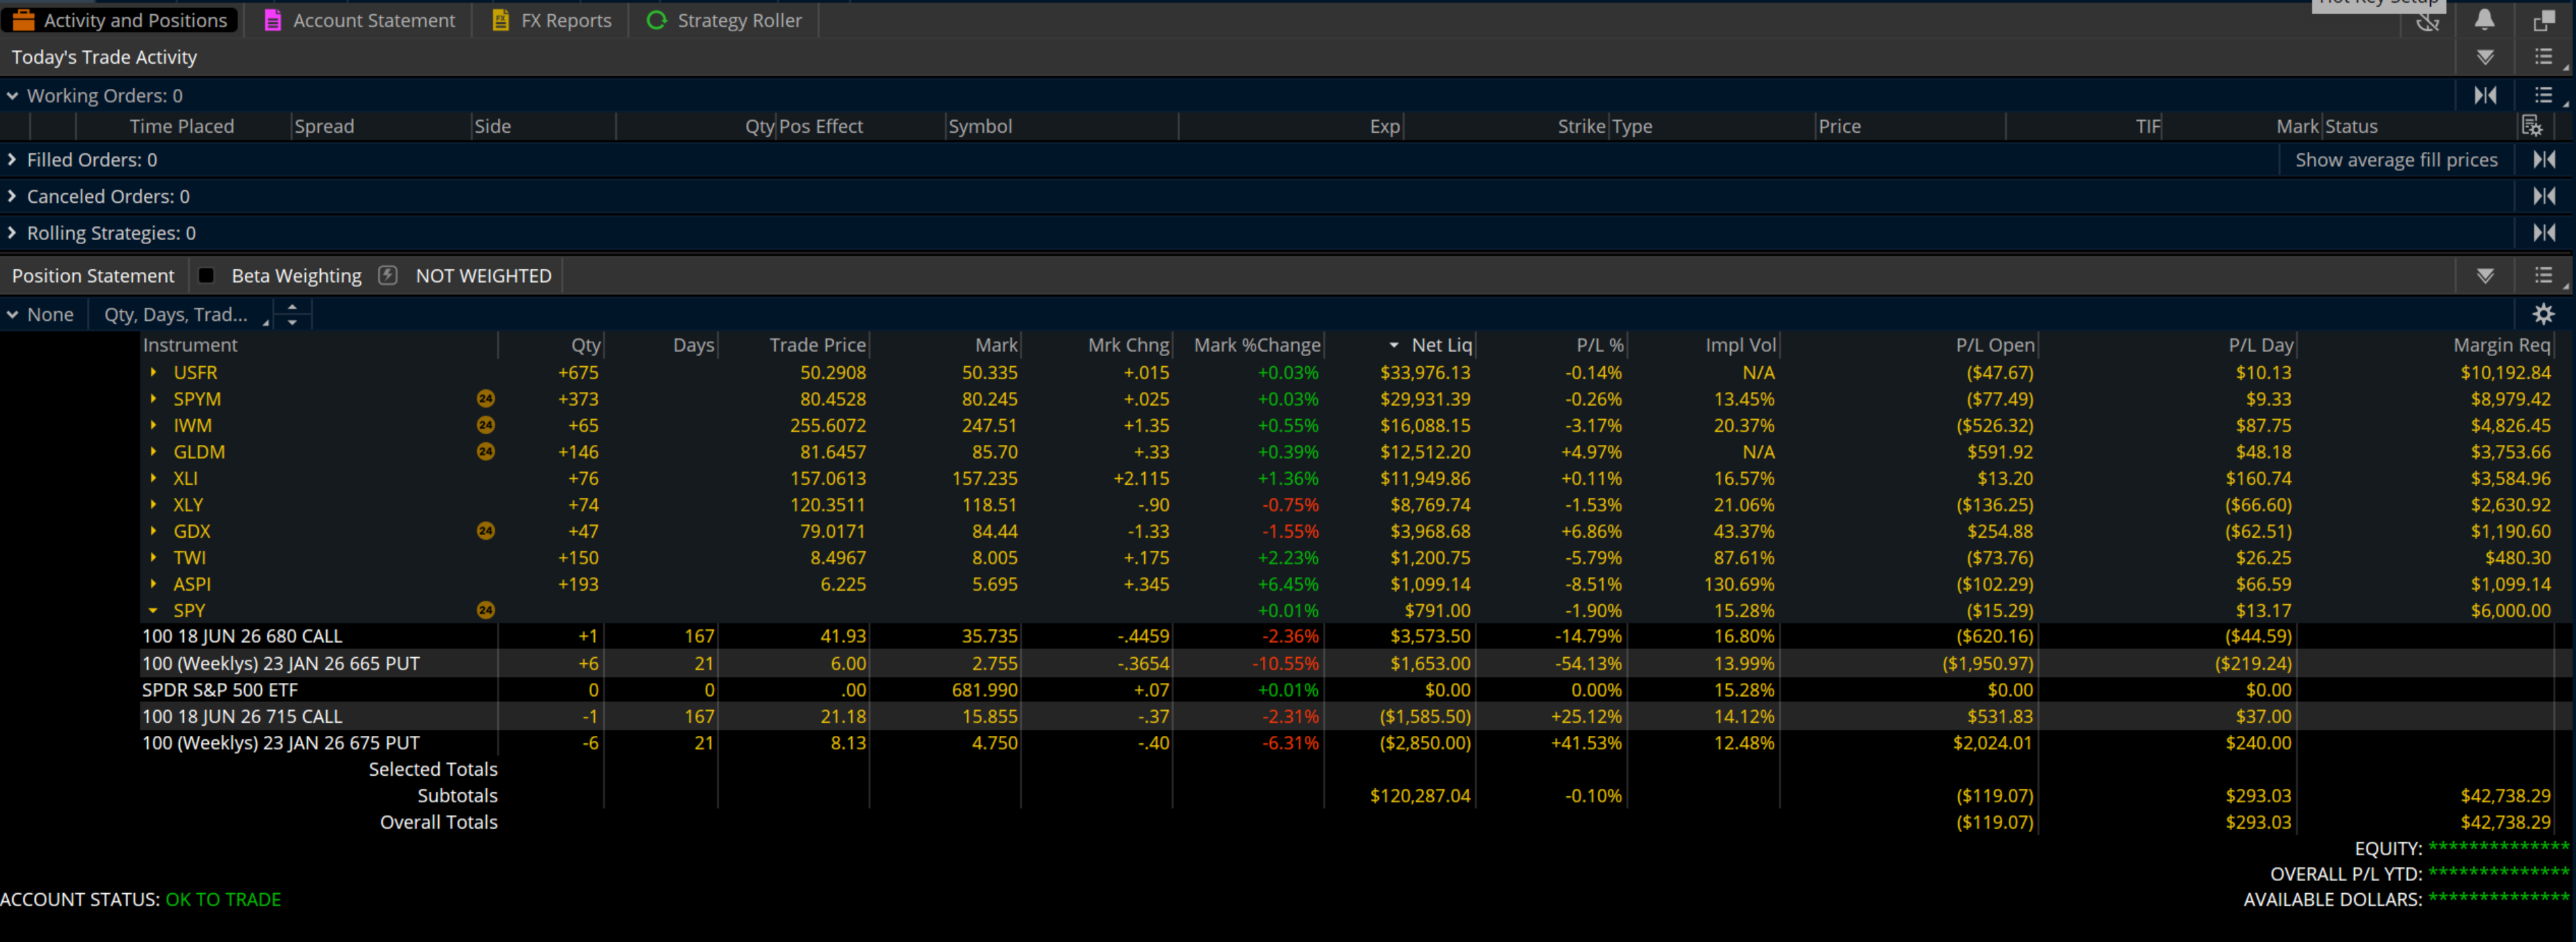2576x942 pixels.
Task: Click Show average fill prices
Action: point(2395,160)
